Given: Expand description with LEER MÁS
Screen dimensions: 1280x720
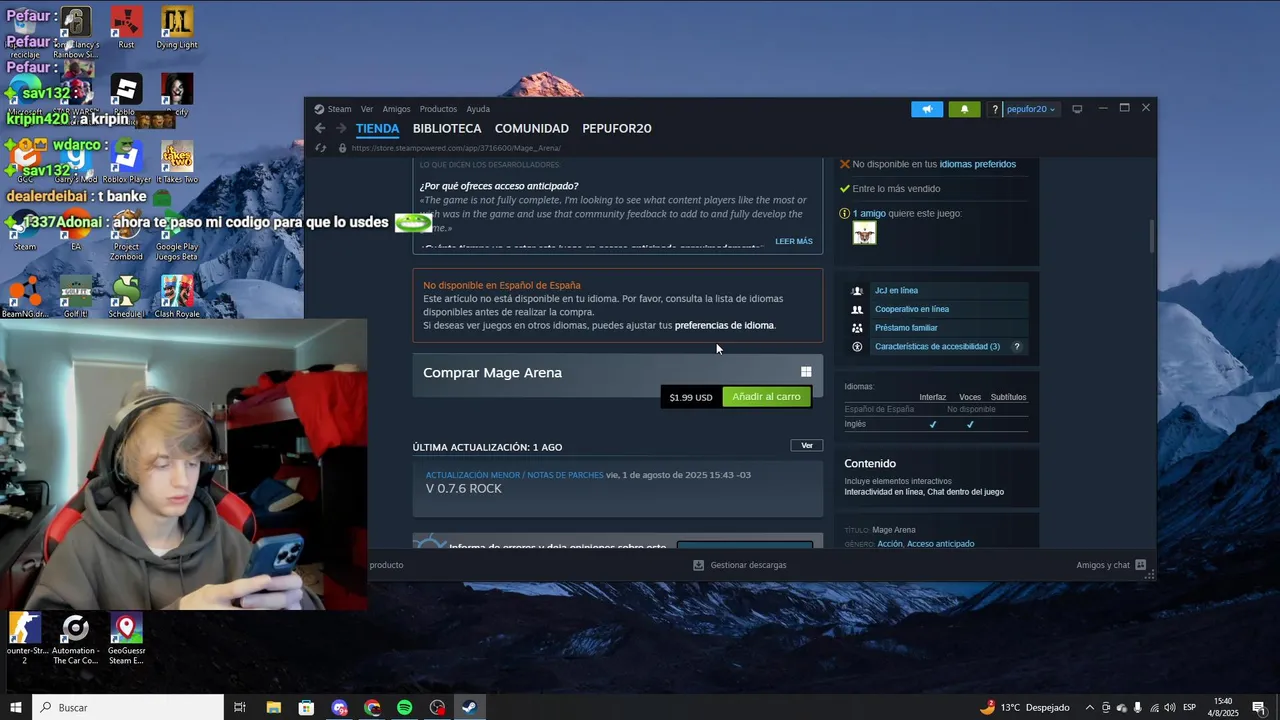Looking at the screenshot, I should 794,241.
